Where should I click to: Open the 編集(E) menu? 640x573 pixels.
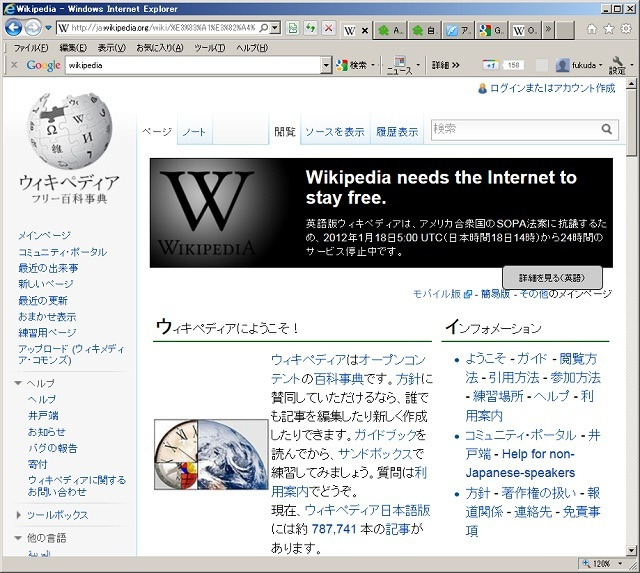[73, 48]
